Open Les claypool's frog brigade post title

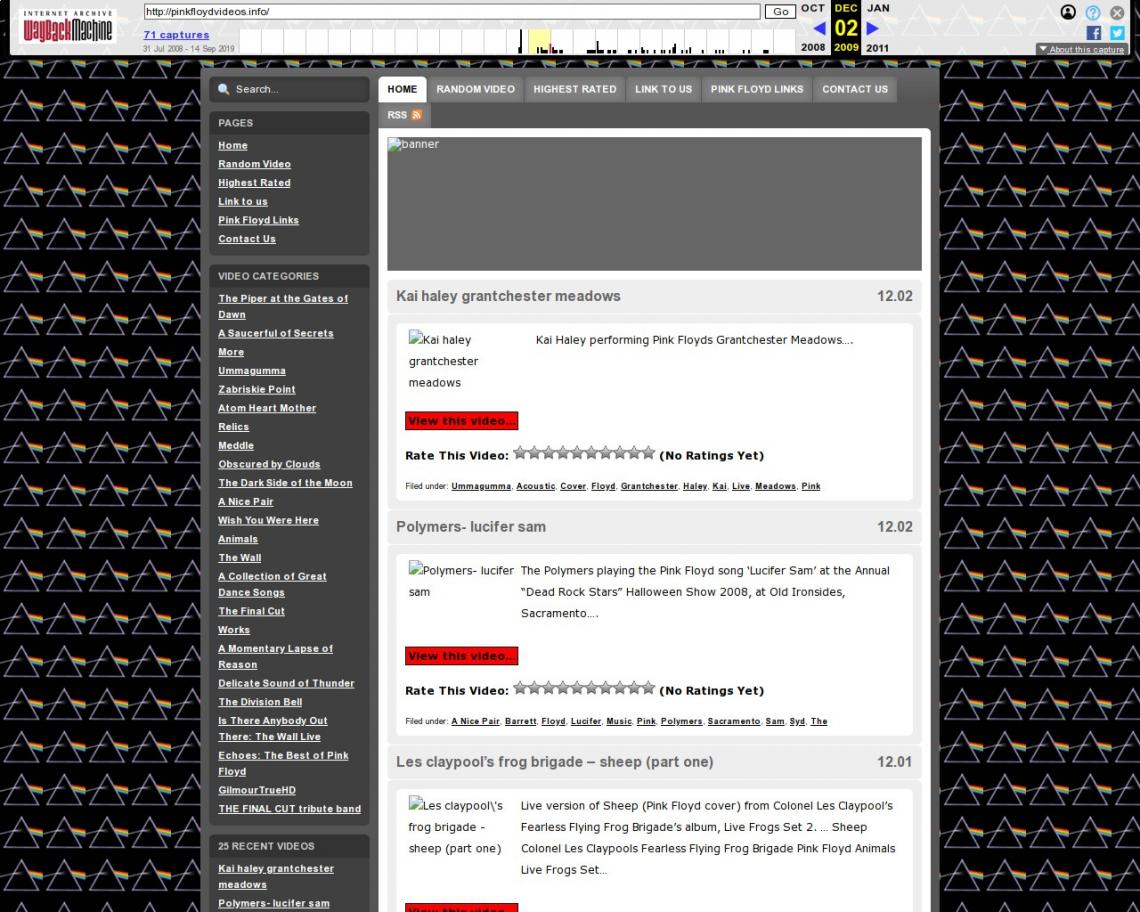[554, 761]
